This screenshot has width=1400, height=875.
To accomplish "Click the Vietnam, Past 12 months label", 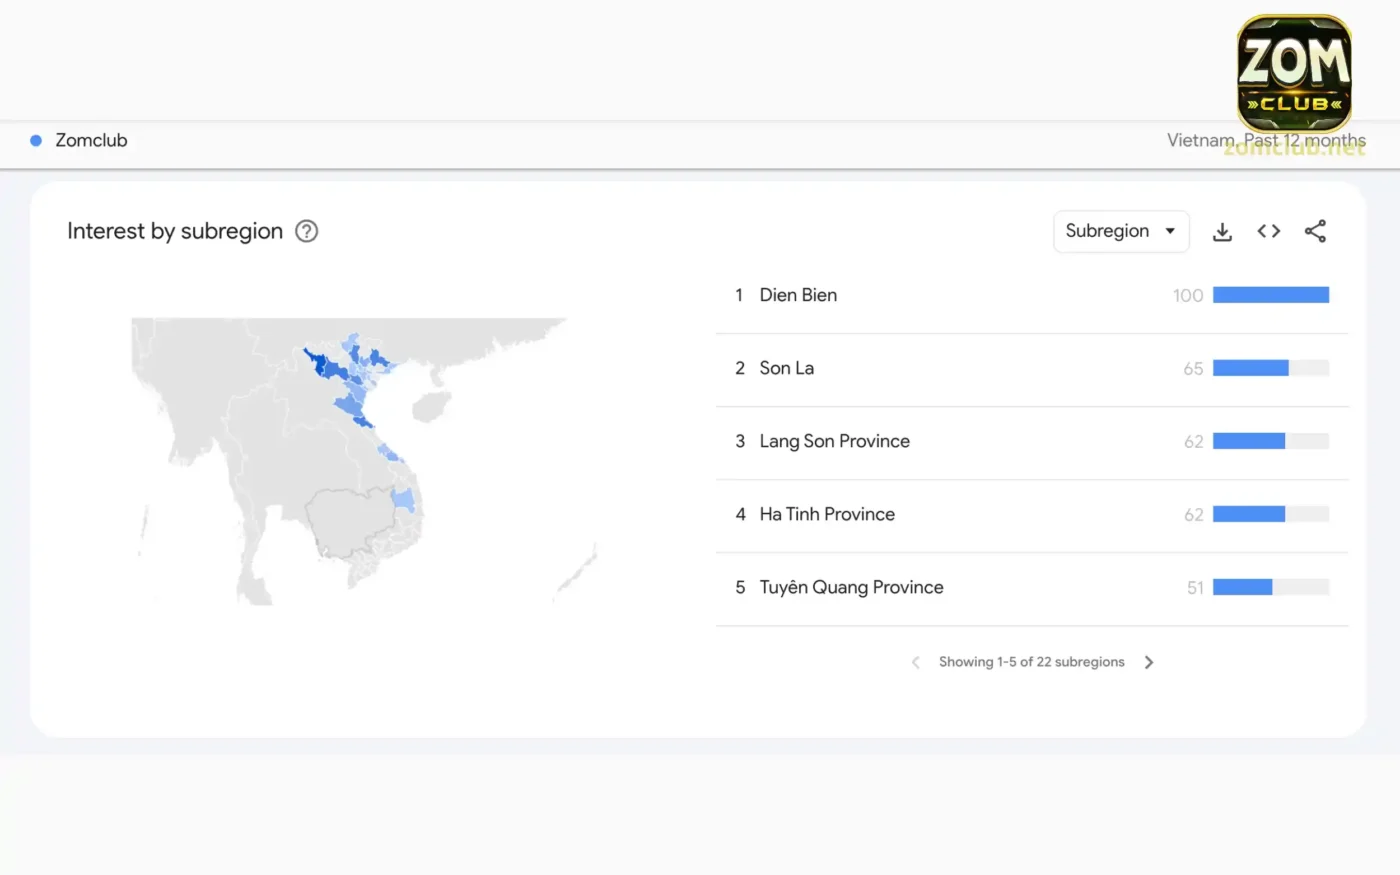I will pyautogui.click(x=1266, y=140).
